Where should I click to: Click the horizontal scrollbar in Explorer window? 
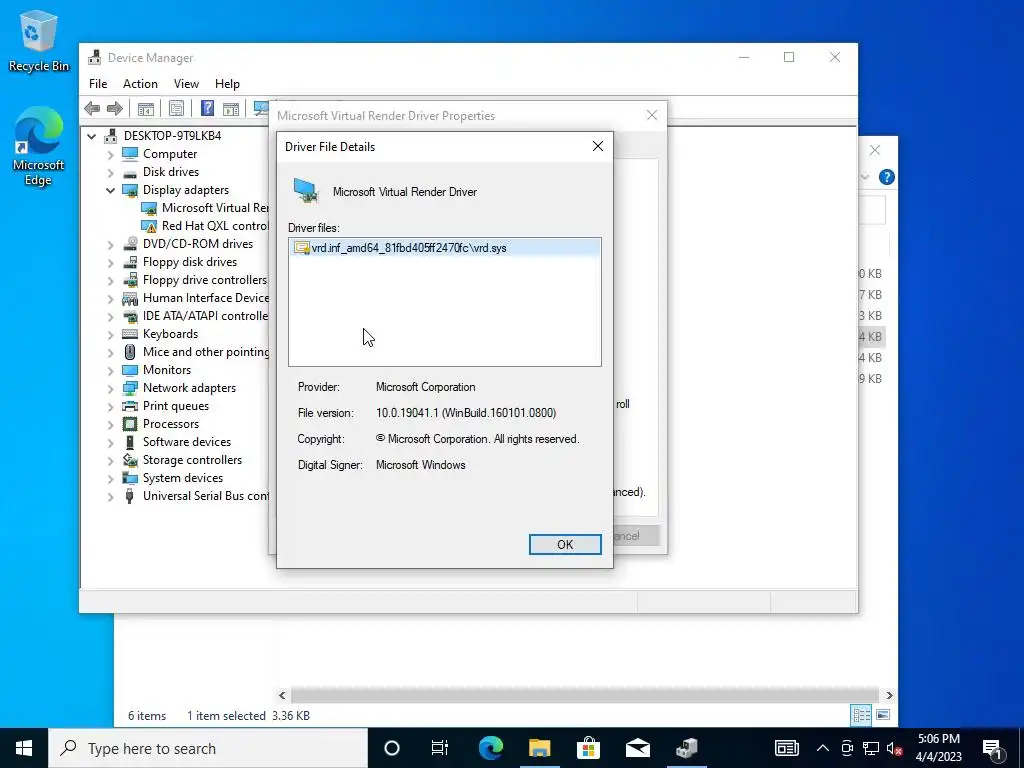[585, 696]
